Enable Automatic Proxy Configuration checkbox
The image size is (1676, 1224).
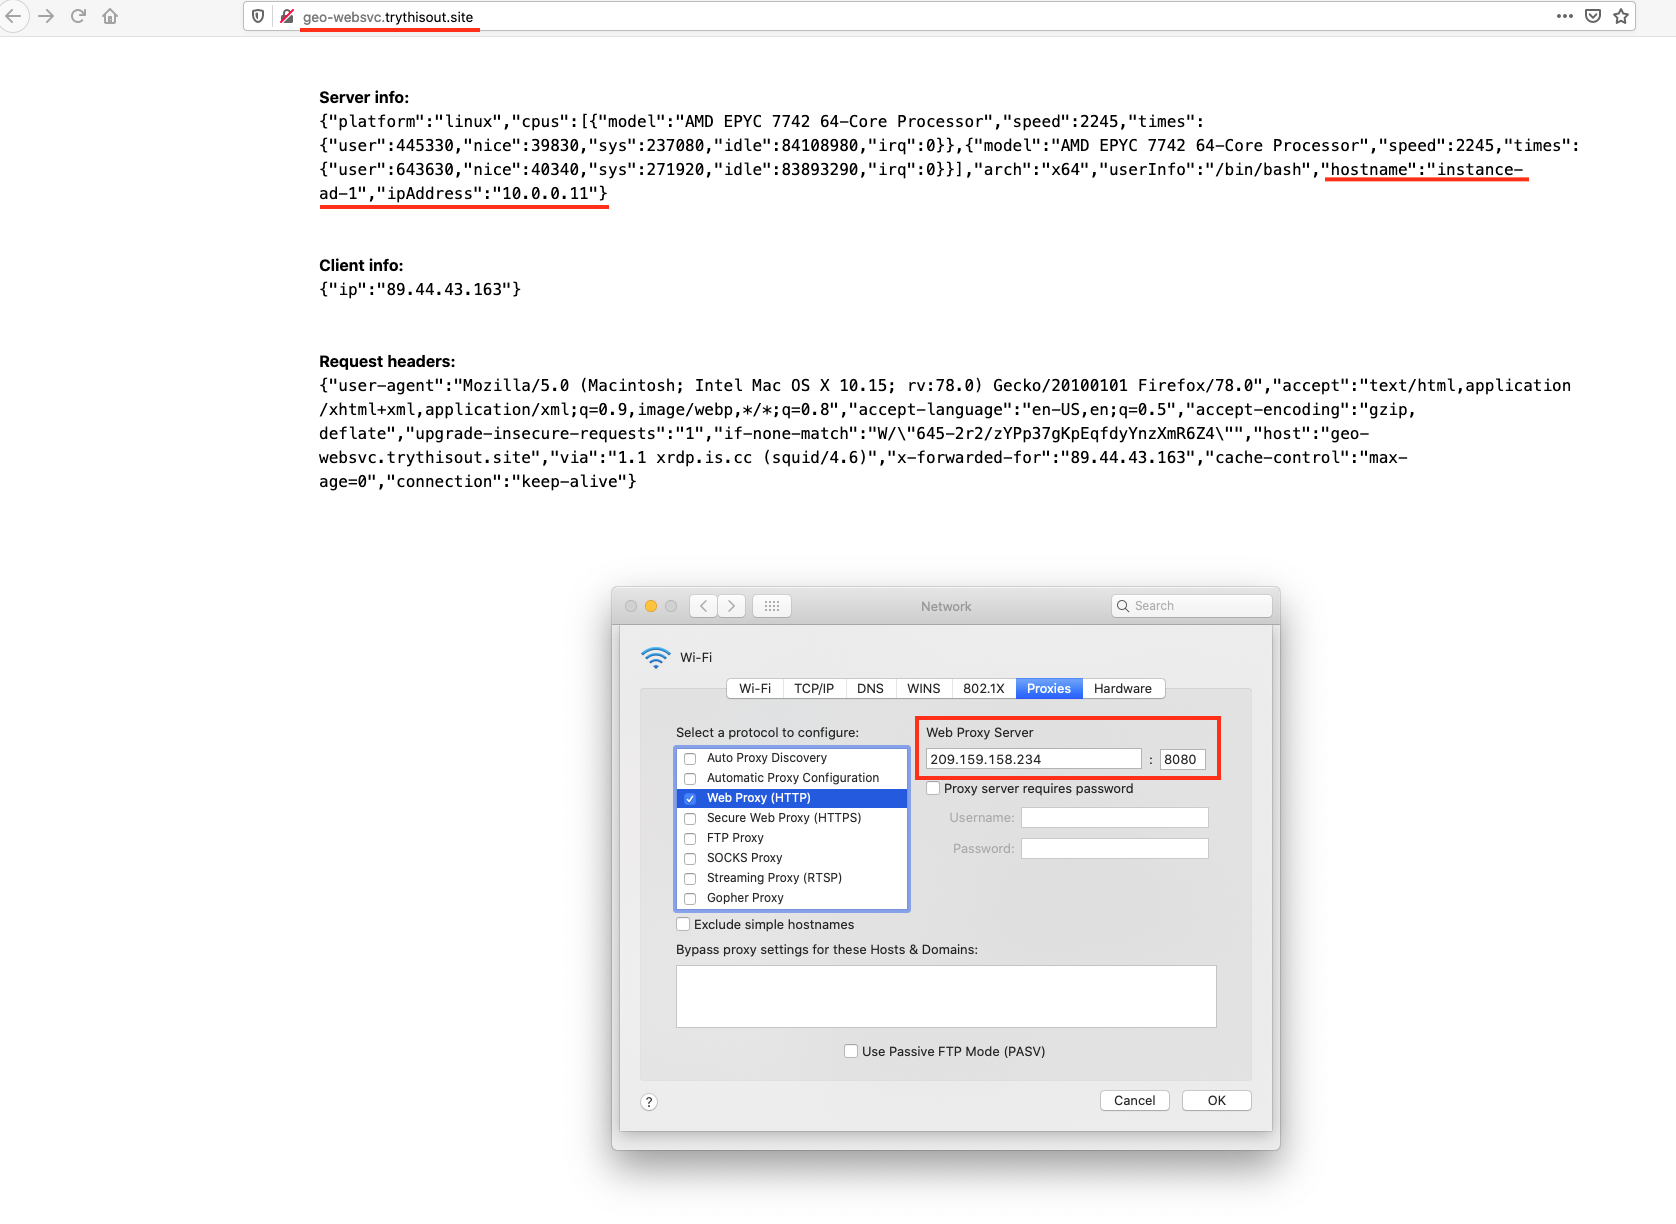[690, 779]
